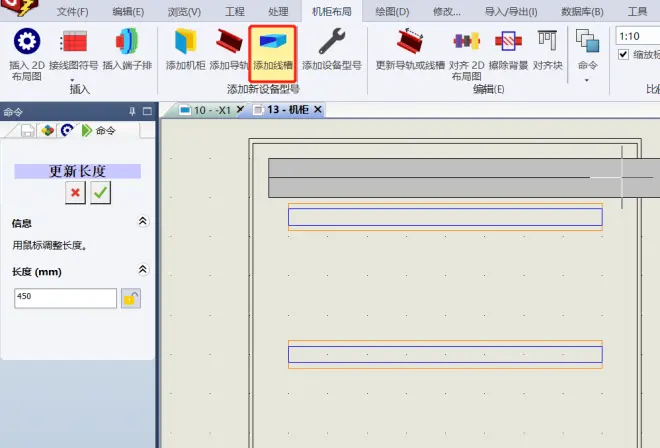Select the lower rail in the cabinet
This screenshot has height=448, width=660.
pyautogui.click(x=445, y=355)
